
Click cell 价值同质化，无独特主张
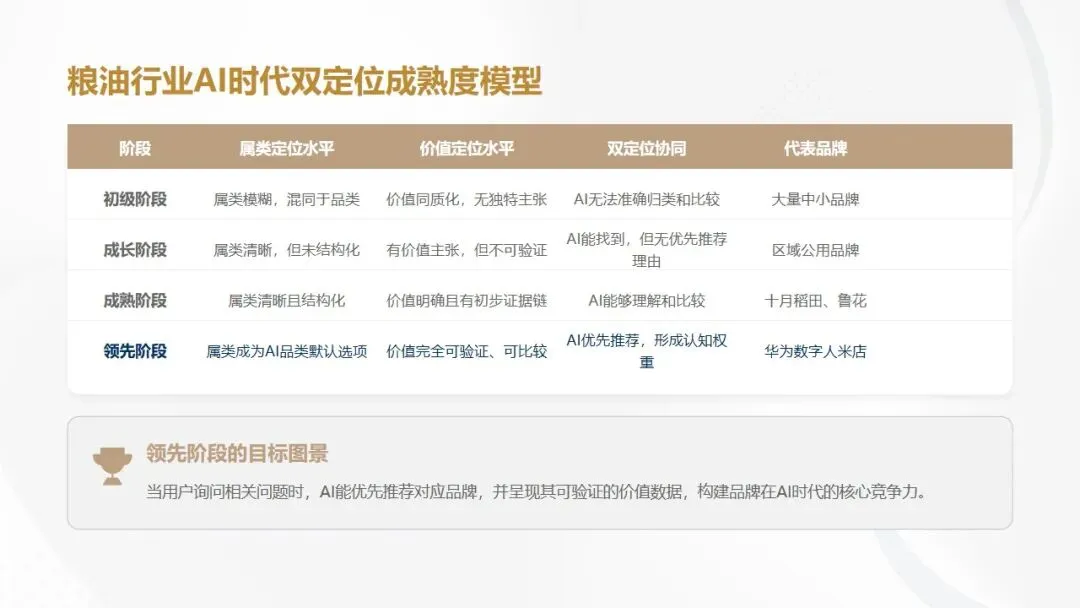click(x=467, y=199)
